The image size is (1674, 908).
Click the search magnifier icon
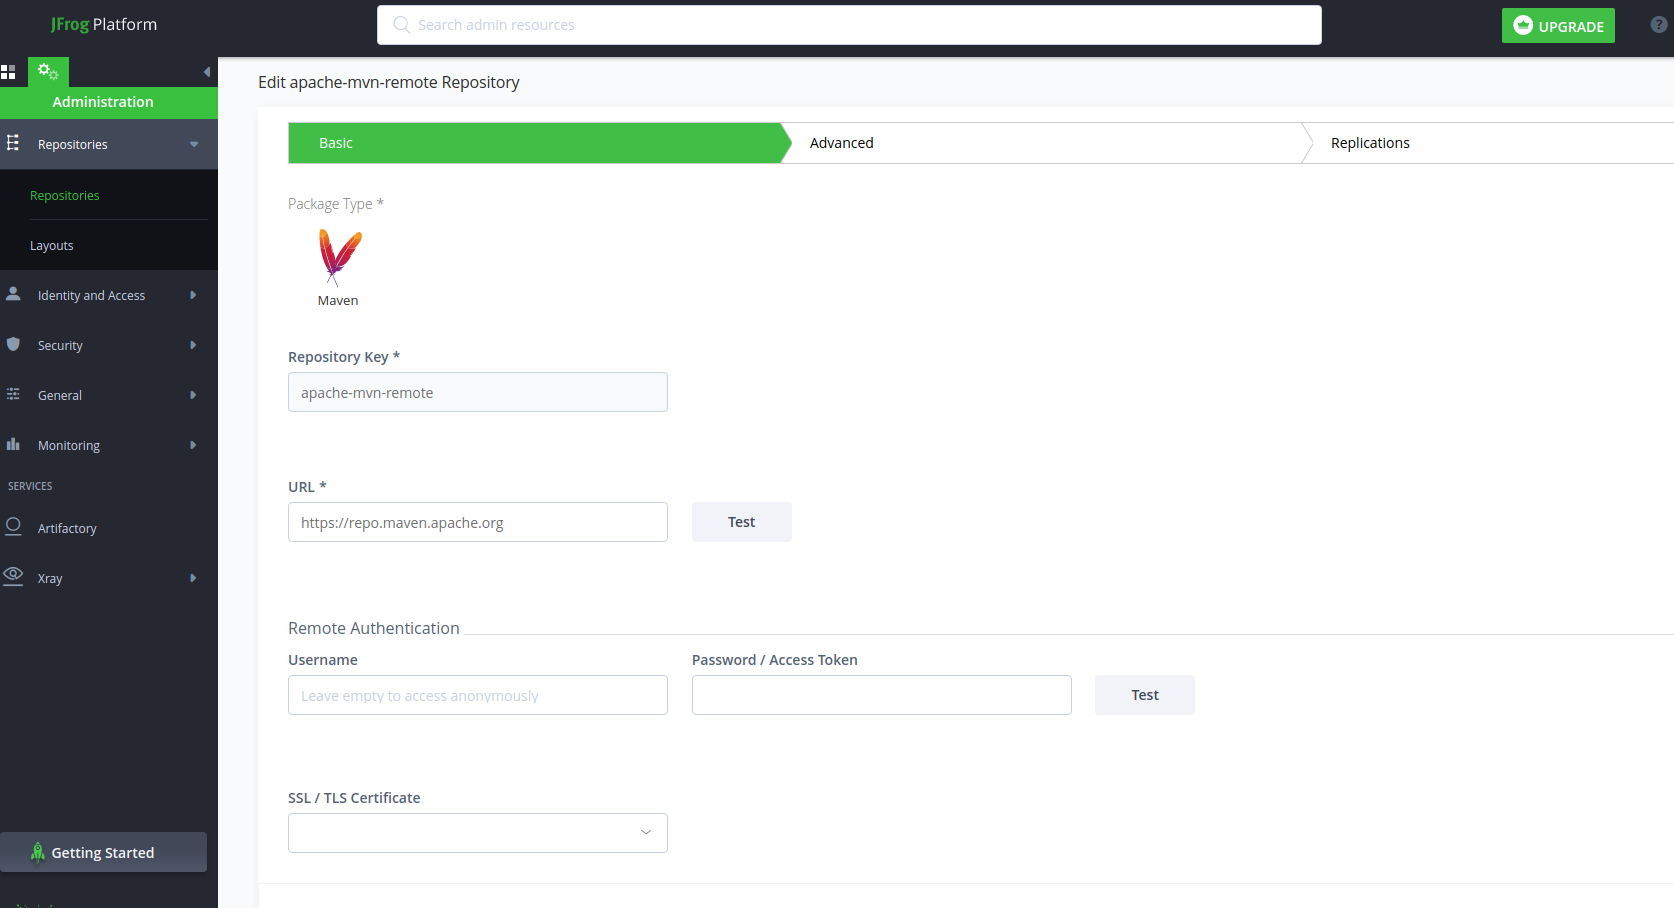[401, 25]
